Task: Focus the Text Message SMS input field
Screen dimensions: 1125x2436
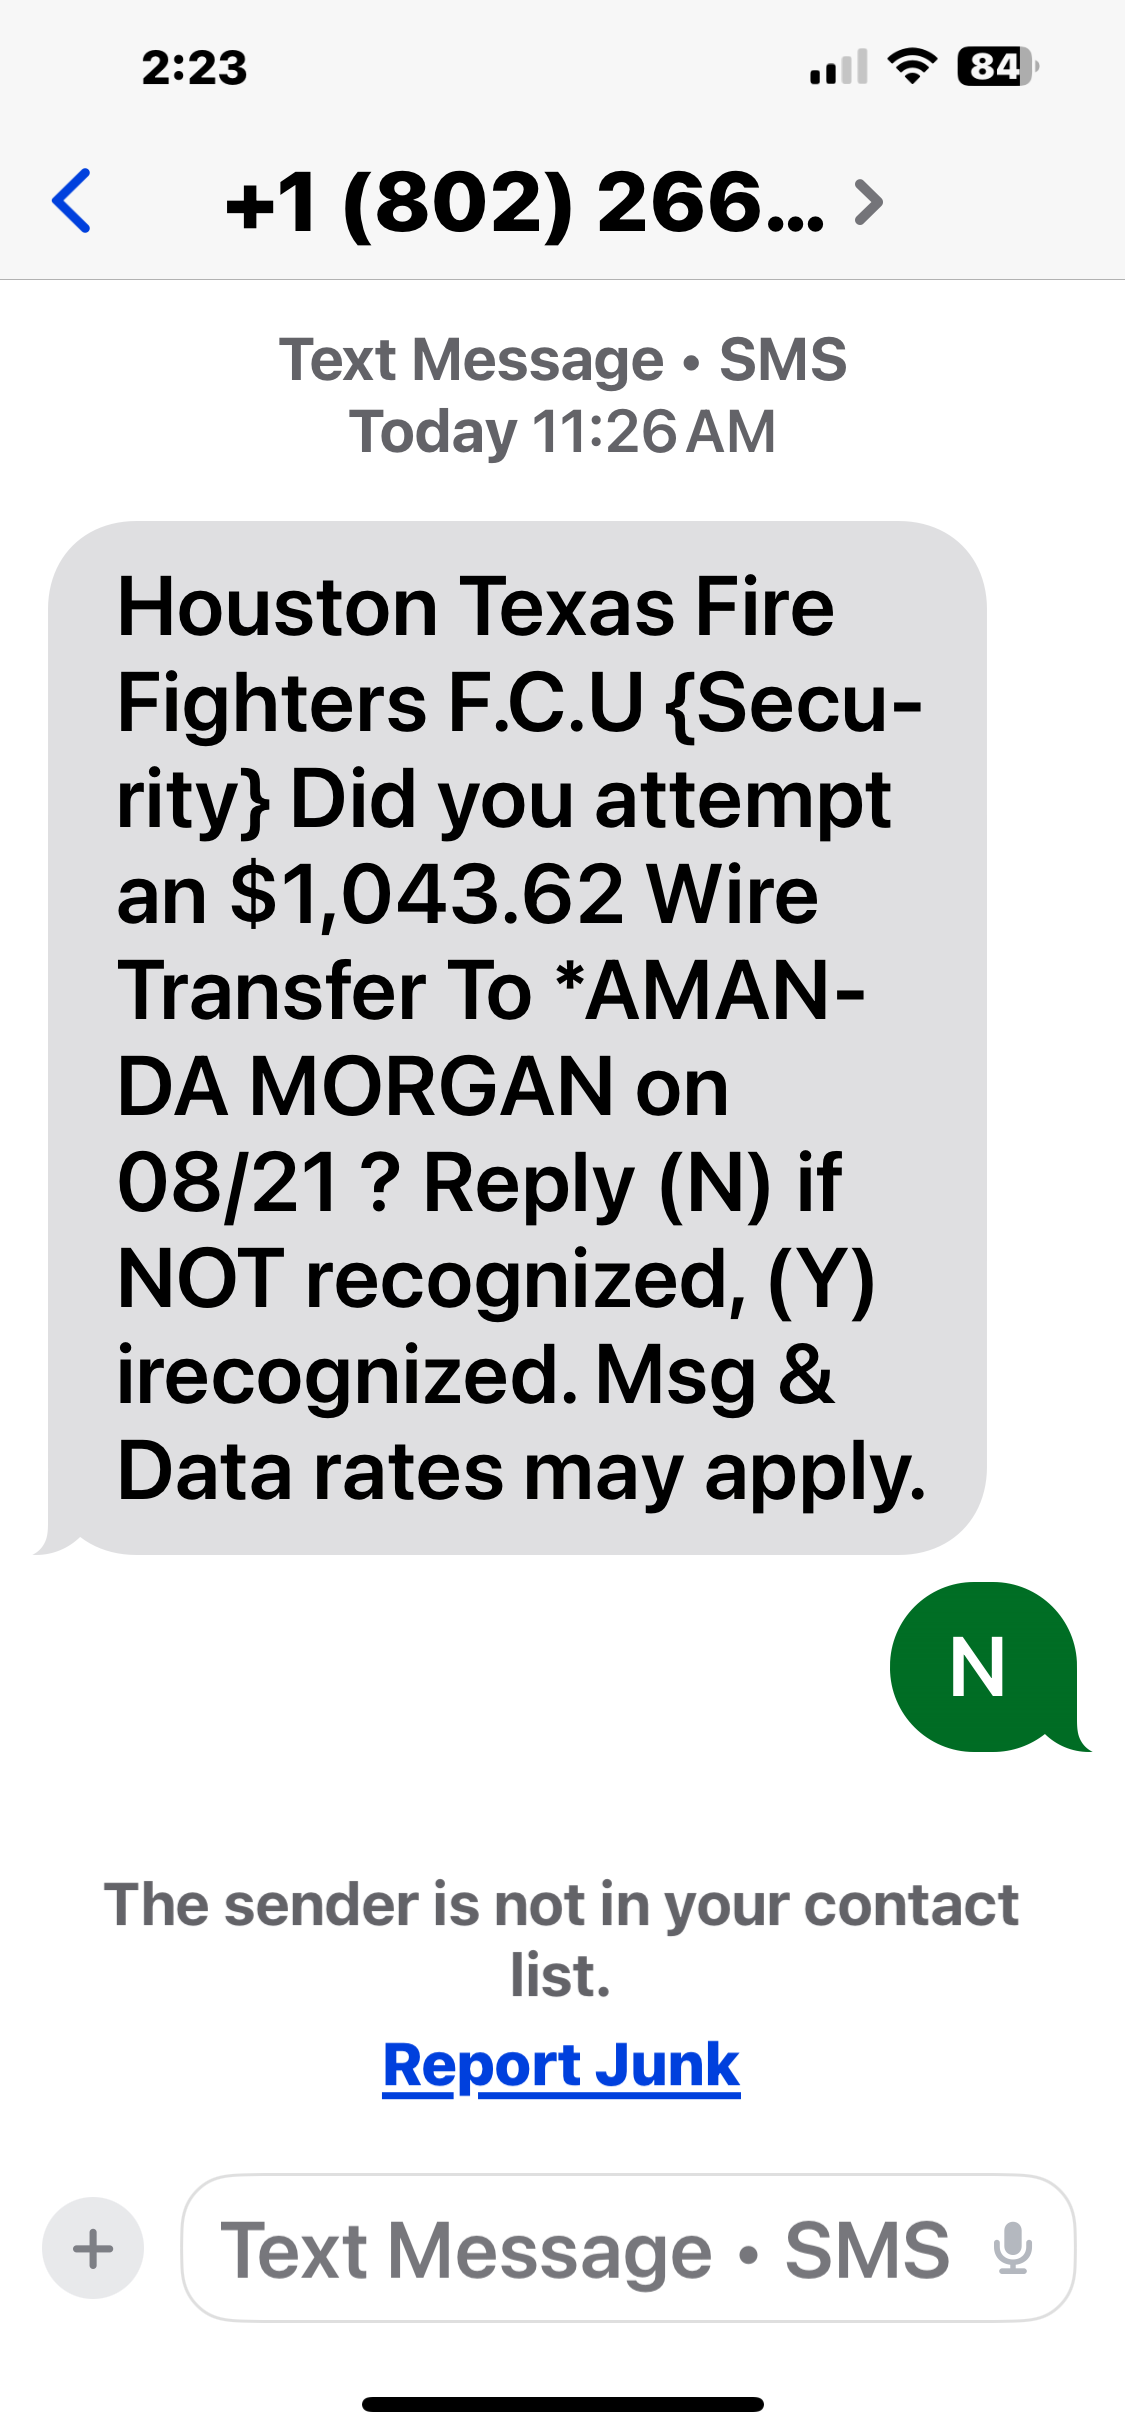Action: click(x=585, y=2248)
